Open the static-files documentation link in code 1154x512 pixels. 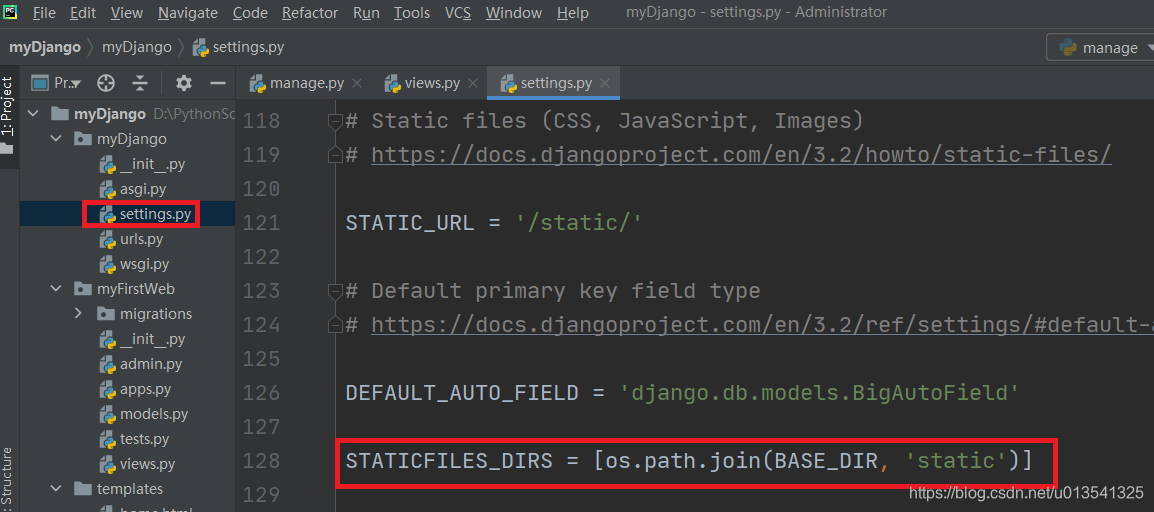[741, 154]
